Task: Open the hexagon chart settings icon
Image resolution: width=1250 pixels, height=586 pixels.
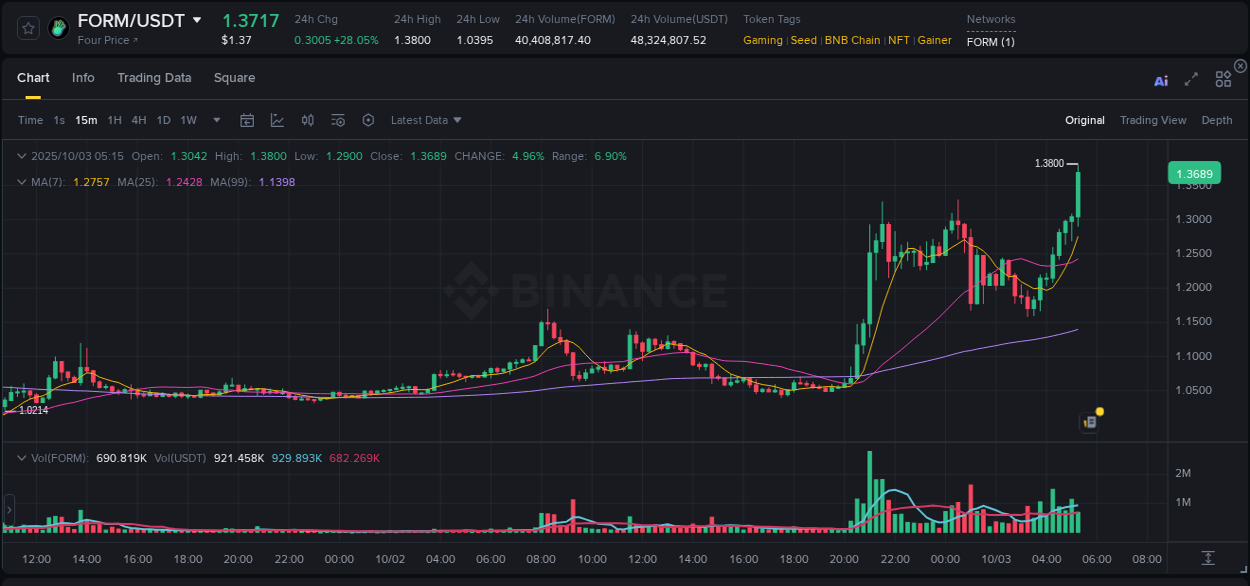Action: [368, 120]
